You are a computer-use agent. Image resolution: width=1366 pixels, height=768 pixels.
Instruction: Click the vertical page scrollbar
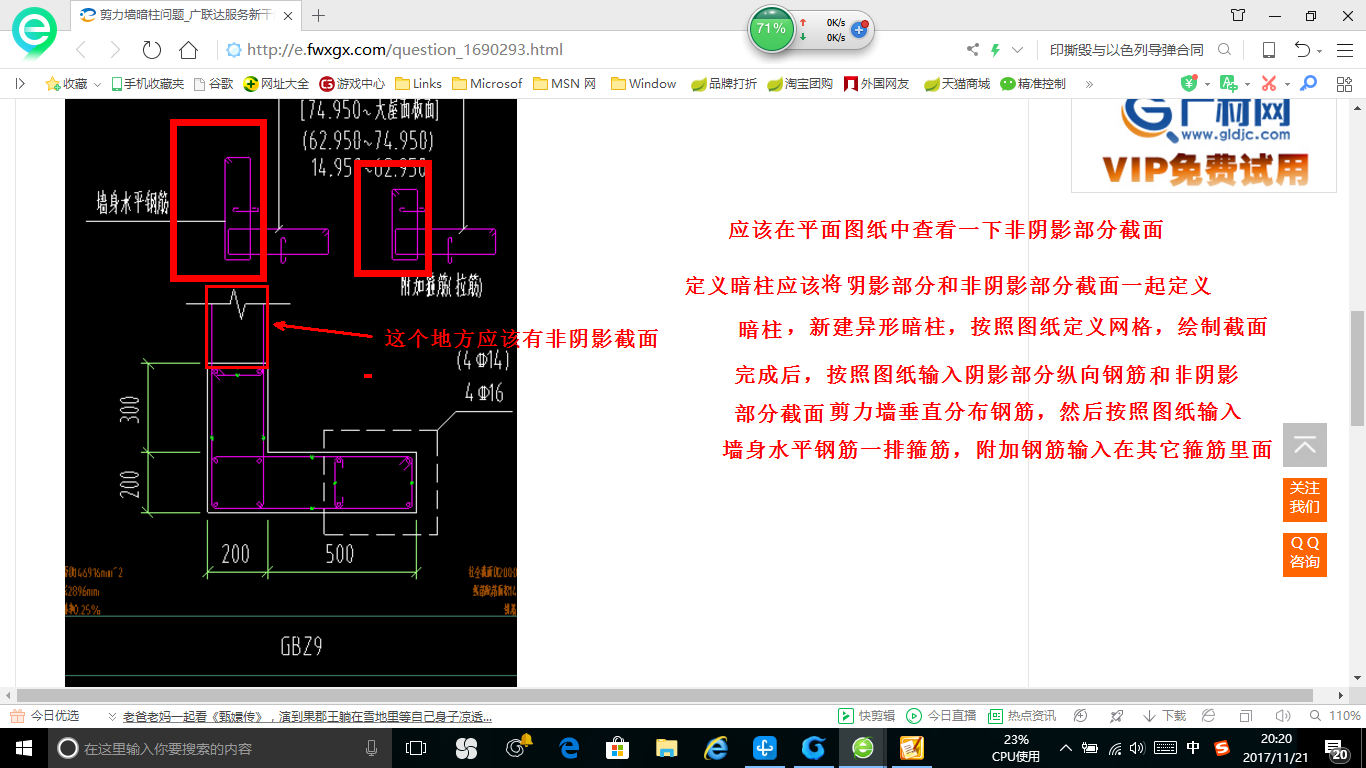[x=1357, y=368]
